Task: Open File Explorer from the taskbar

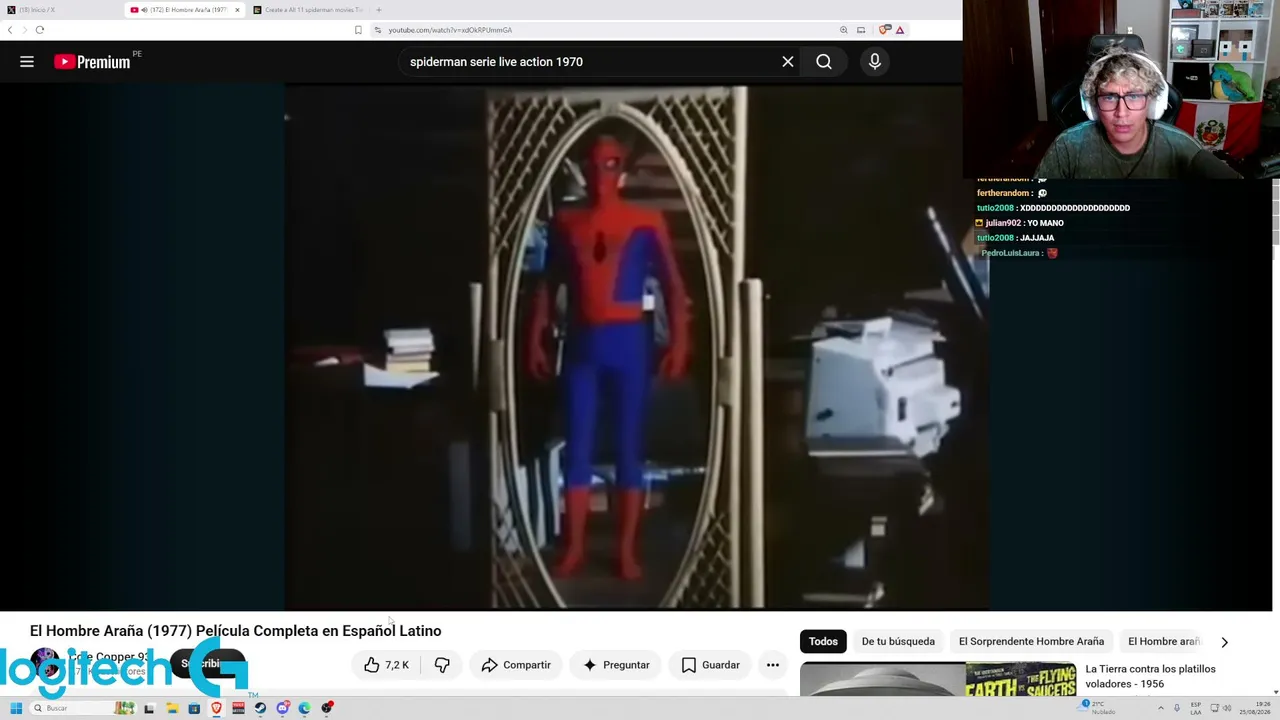Action: coord(172,708)
